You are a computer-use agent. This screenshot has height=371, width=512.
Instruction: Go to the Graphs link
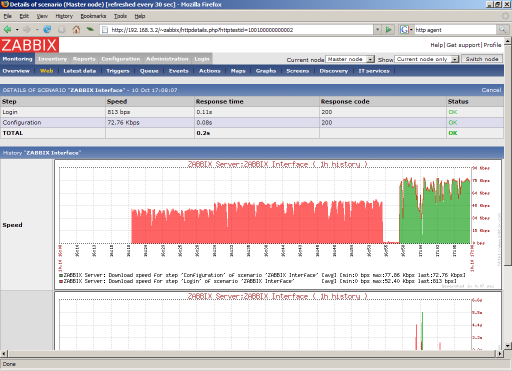pos(266,71)
